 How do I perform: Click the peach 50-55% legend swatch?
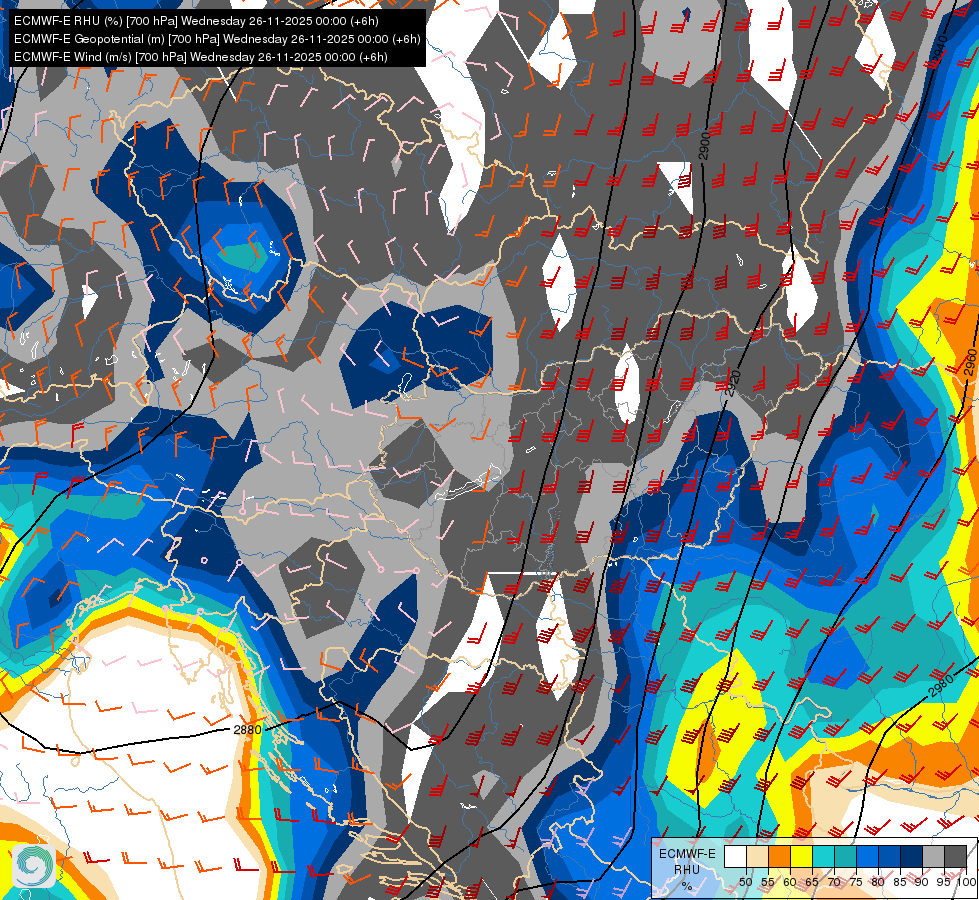[757, 856]
